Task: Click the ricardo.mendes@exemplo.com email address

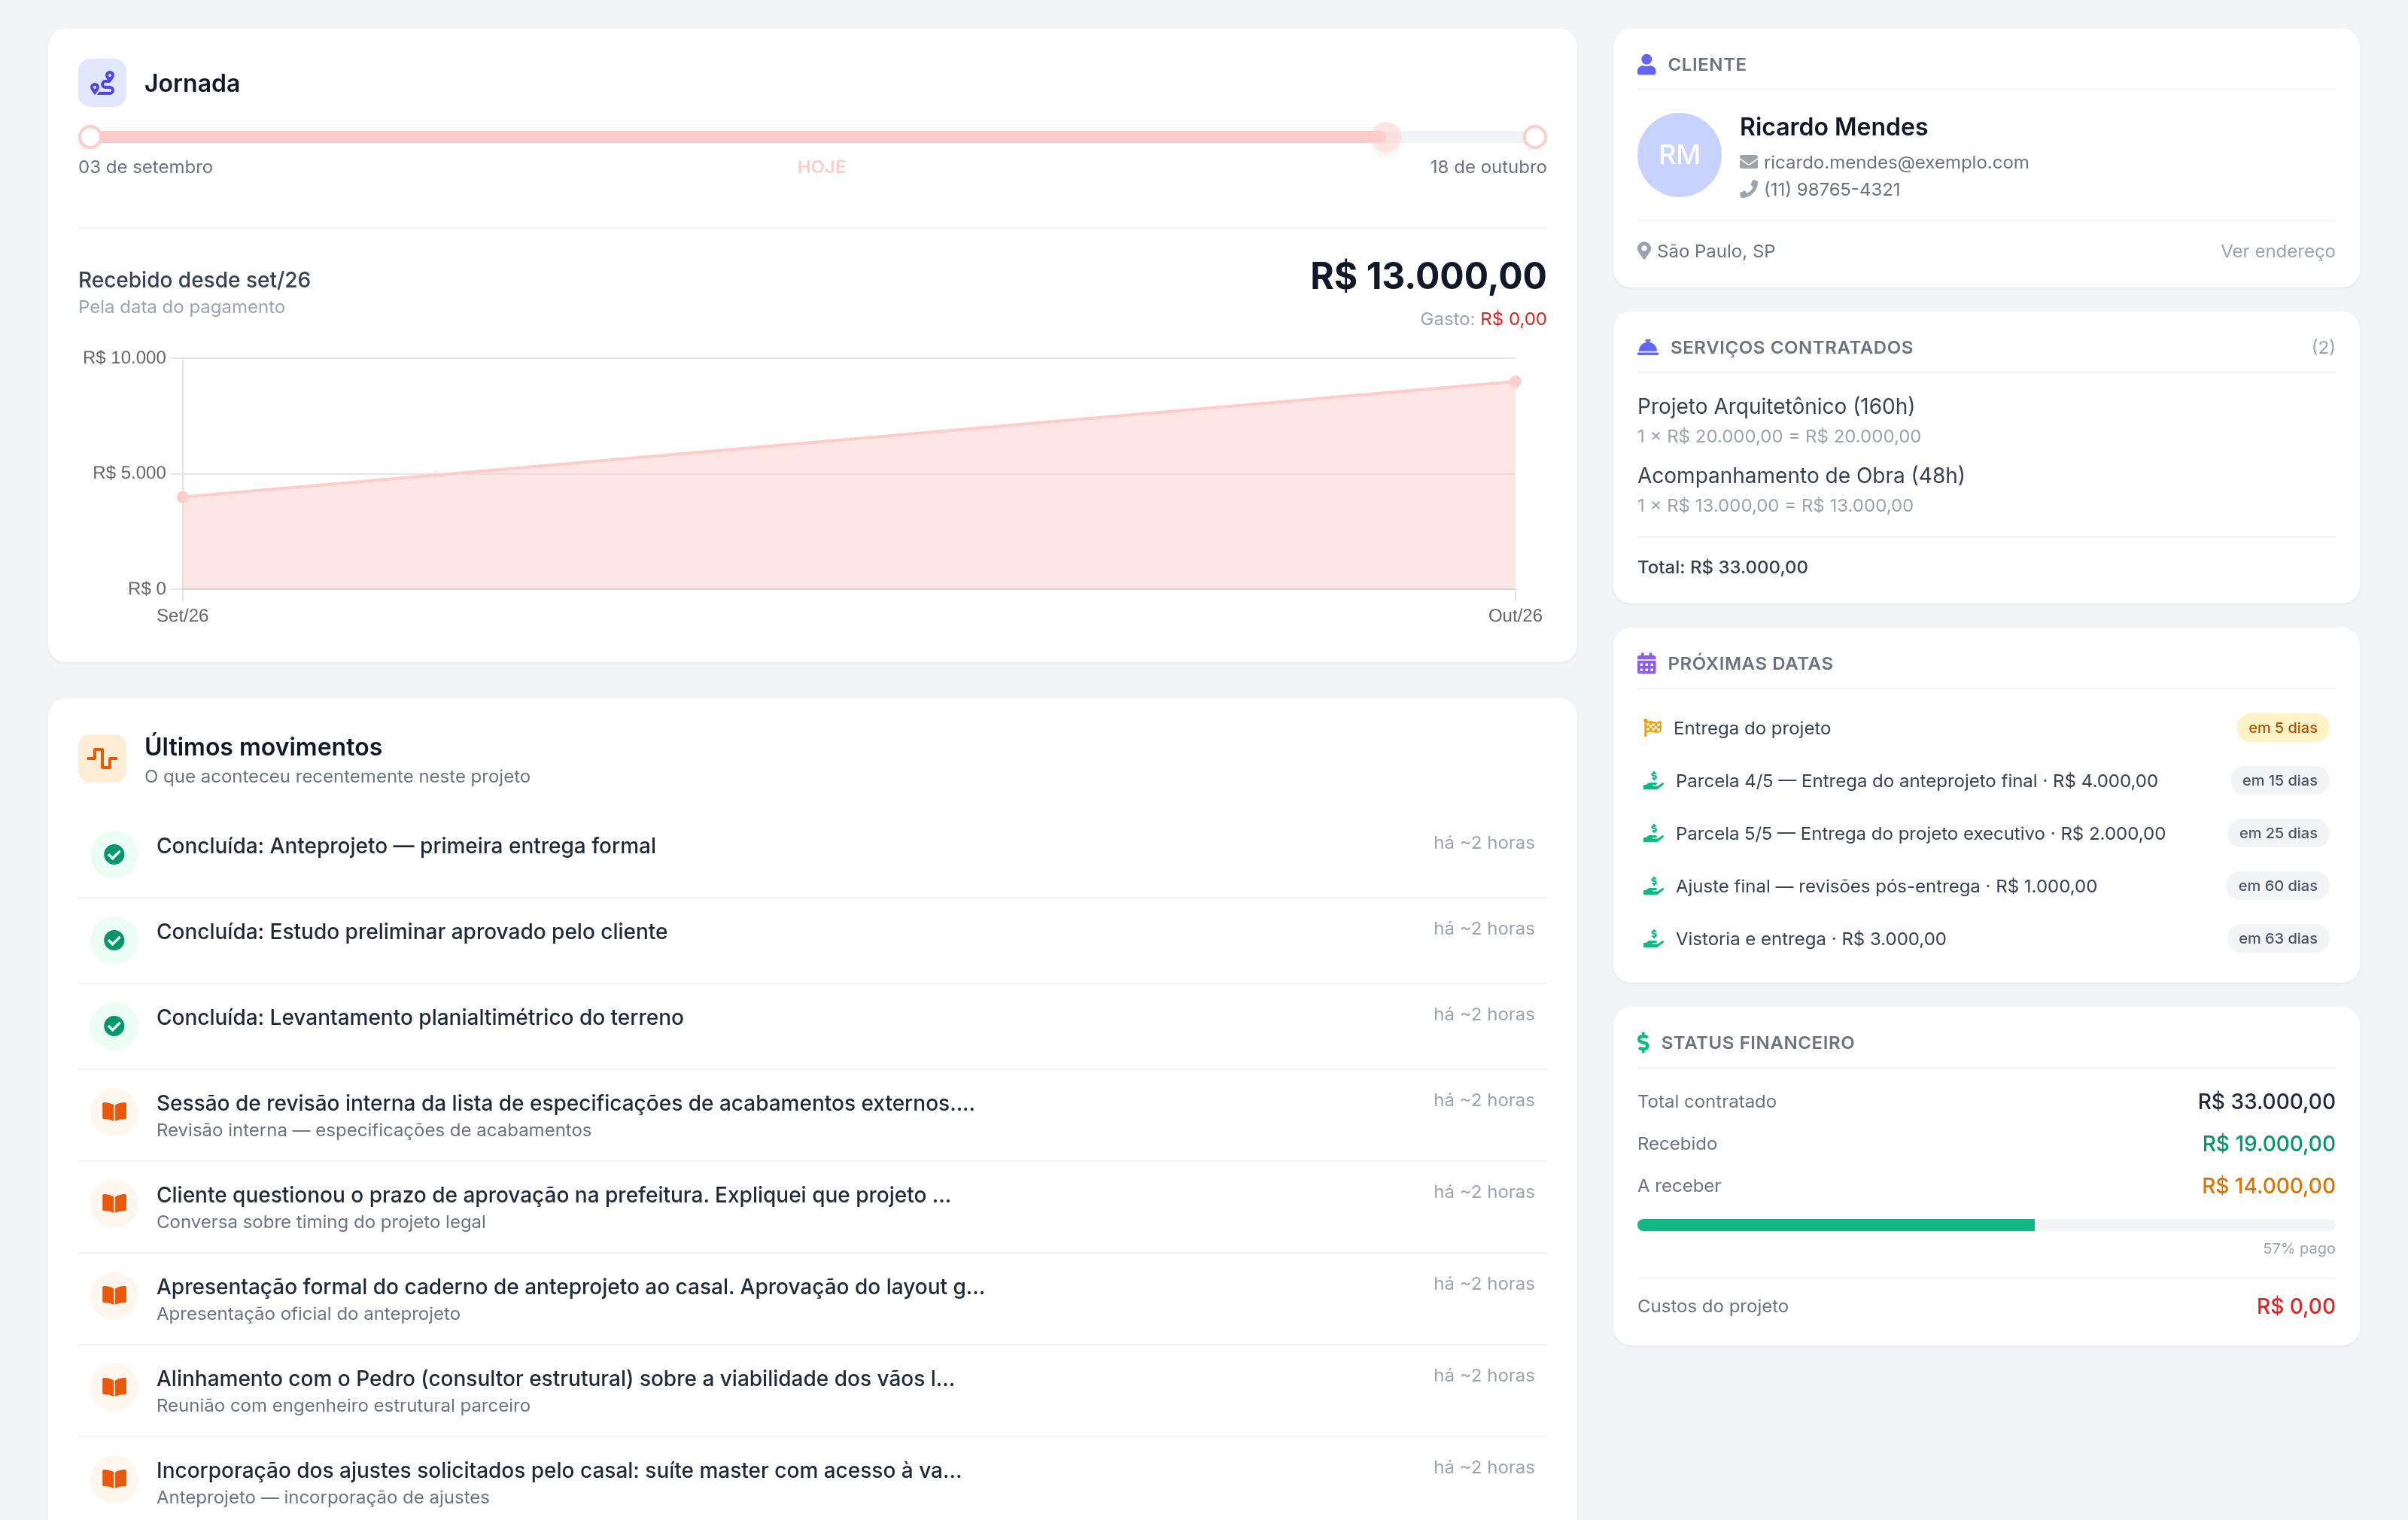Action: click(1895, 162)
